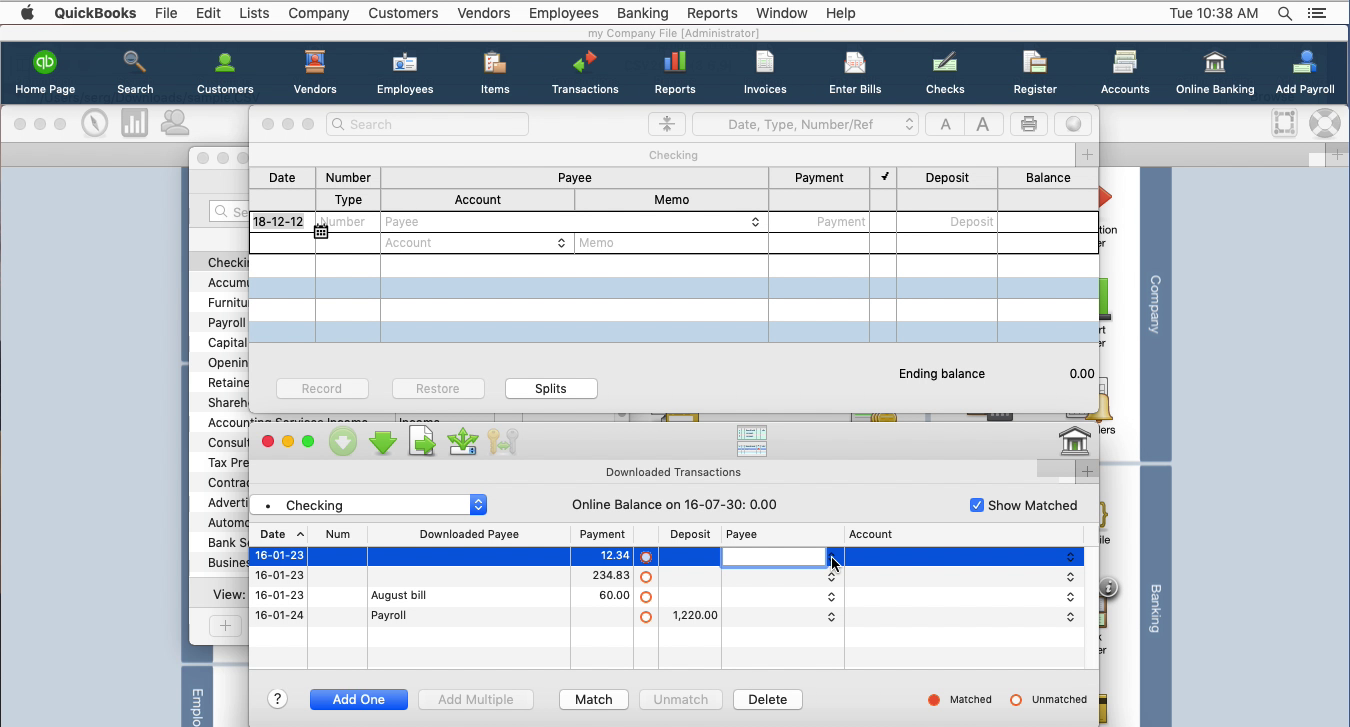The width and height of the screenshot is (1350, 727).
Task: Open the Company menu
Action: click(318, 13)
